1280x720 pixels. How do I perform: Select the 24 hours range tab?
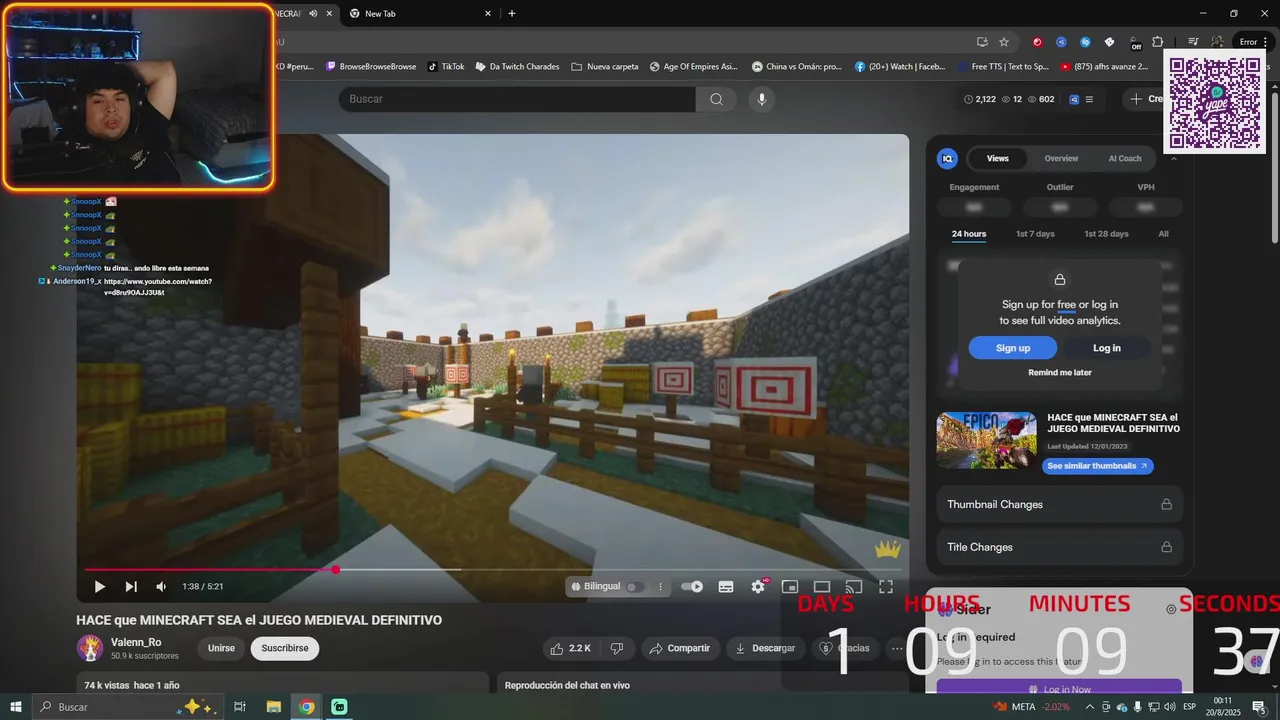[x=969, y=234]
